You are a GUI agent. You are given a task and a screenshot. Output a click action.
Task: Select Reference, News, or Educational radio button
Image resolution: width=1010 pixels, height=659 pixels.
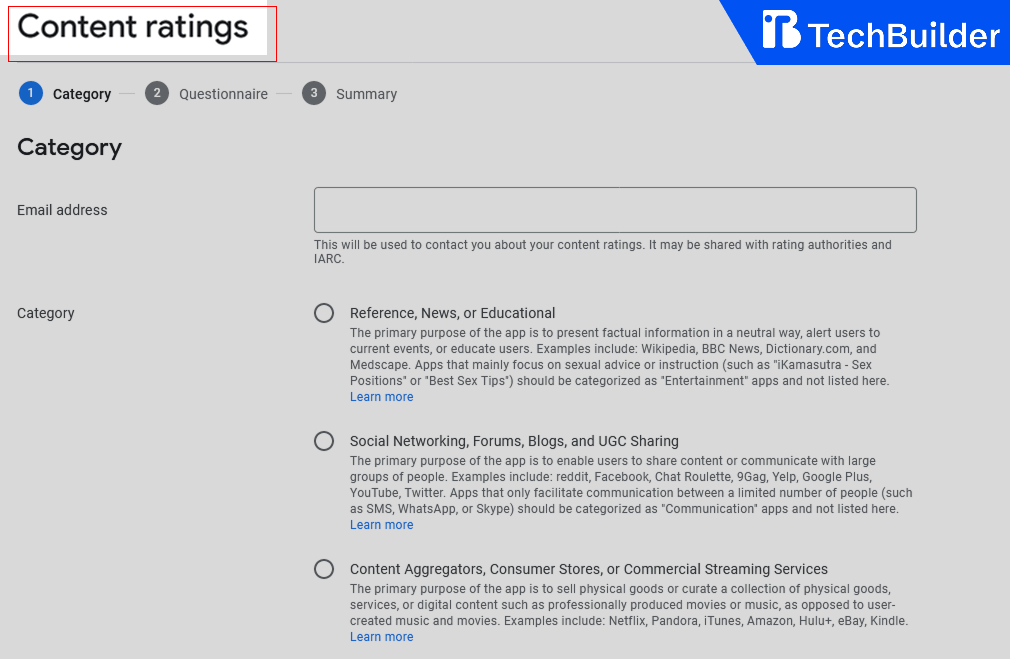click(x=324, y=313)
